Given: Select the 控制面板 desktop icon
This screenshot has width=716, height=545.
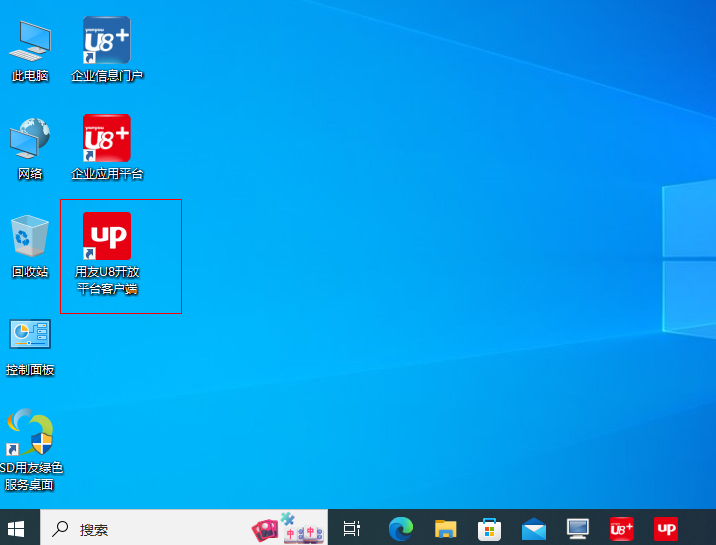Looking at the screenshot, I should (30, 336).
